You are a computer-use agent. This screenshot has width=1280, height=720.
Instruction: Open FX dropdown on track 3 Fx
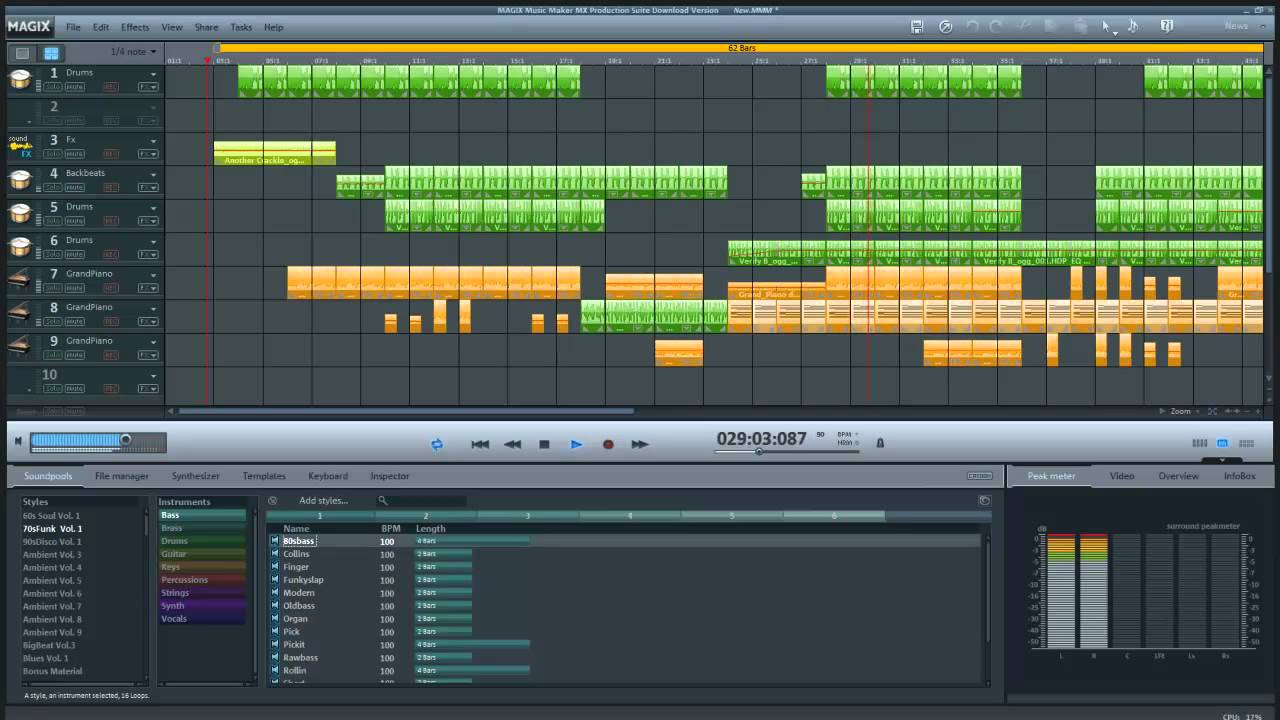148,154
